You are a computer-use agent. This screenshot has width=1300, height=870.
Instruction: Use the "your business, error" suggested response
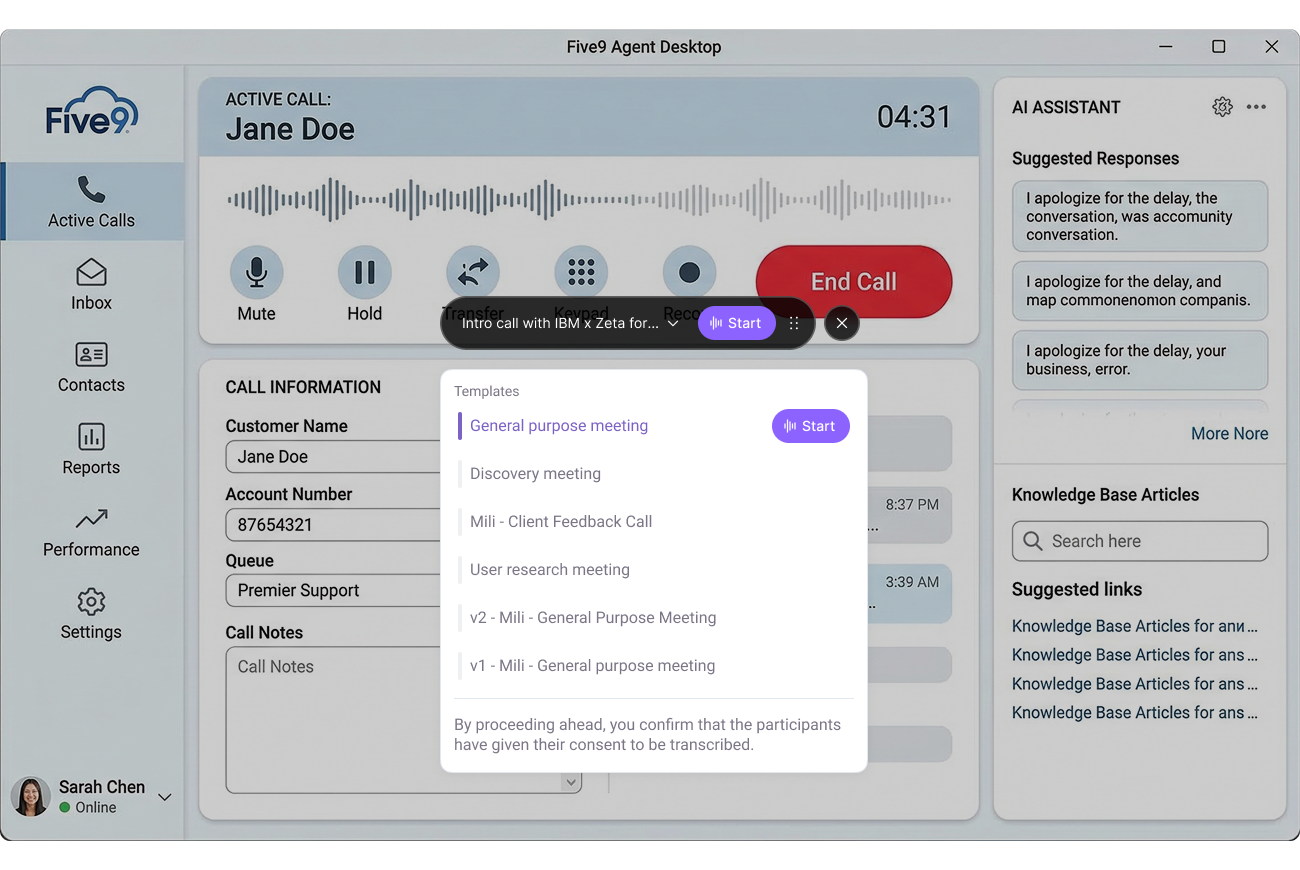[x=1140, y=360]
